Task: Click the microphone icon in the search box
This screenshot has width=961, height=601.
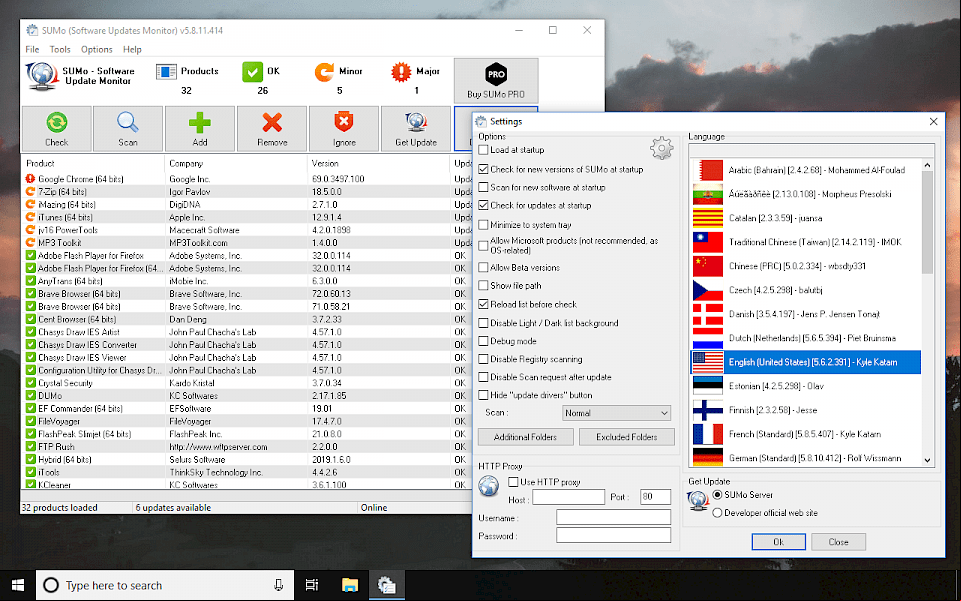Action: pyautogui.click(x=278, y=585)
